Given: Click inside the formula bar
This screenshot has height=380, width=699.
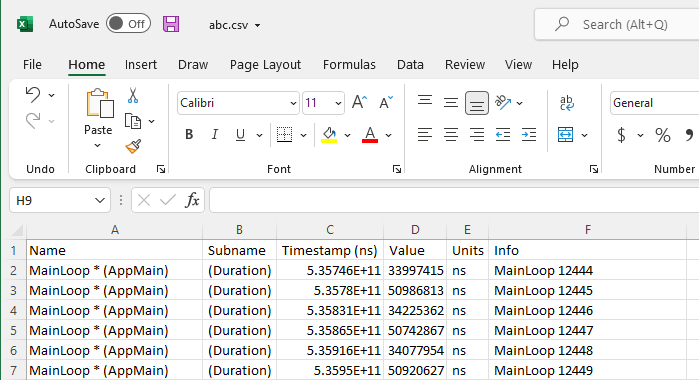Looking at the screenshot, I should point(454,200).
